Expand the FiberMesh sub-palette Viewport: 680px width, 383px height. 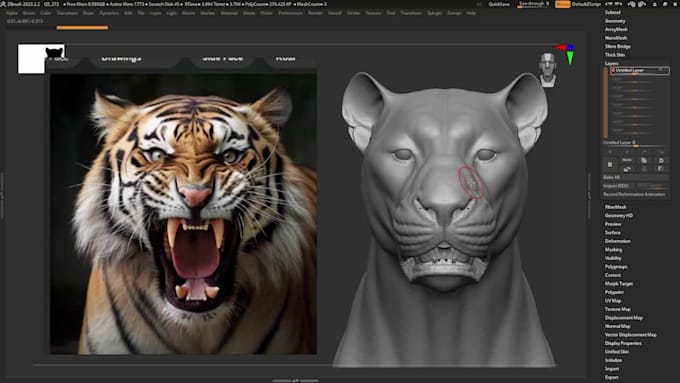[615, 207]
